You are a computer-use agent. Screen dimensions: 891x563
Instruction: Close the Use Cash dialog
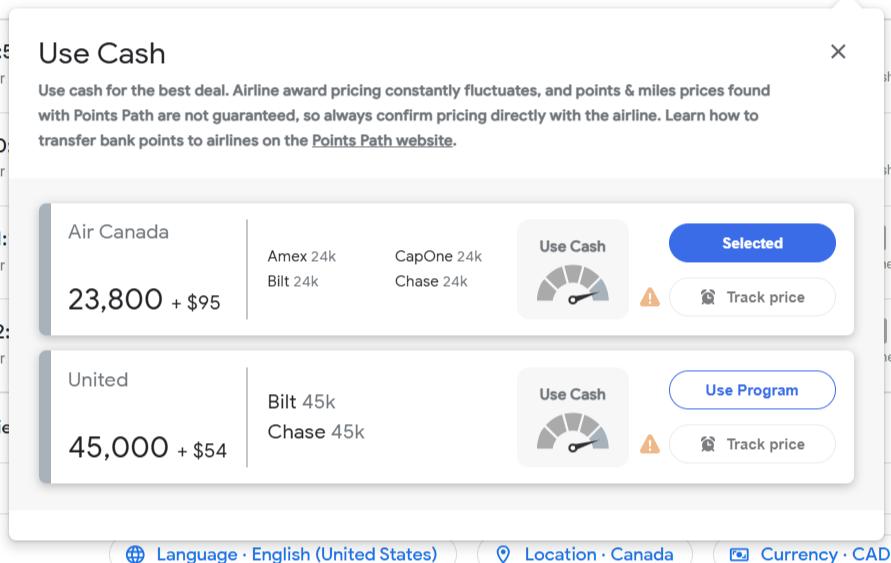coord(838,52)
